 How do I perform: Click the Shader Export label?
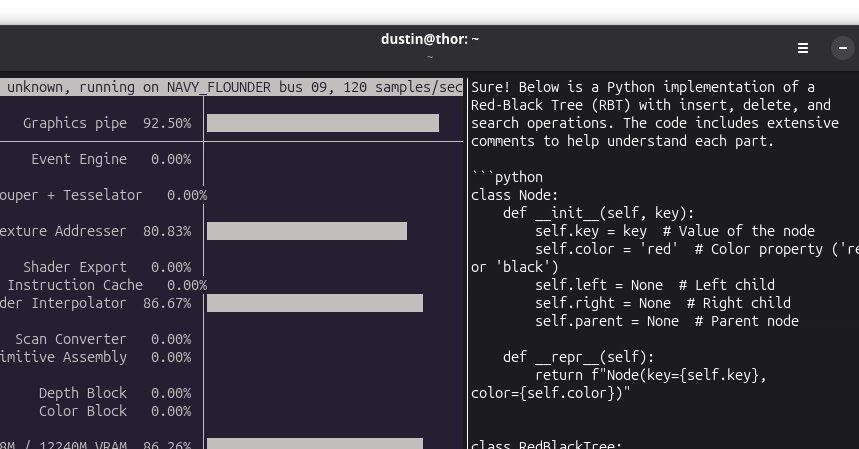click(75, 267)
